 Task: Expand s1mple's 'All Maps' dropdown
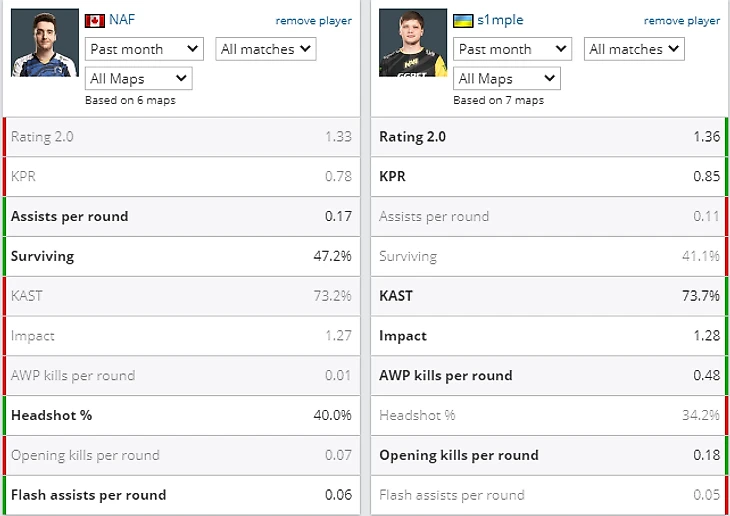point(506,78)
